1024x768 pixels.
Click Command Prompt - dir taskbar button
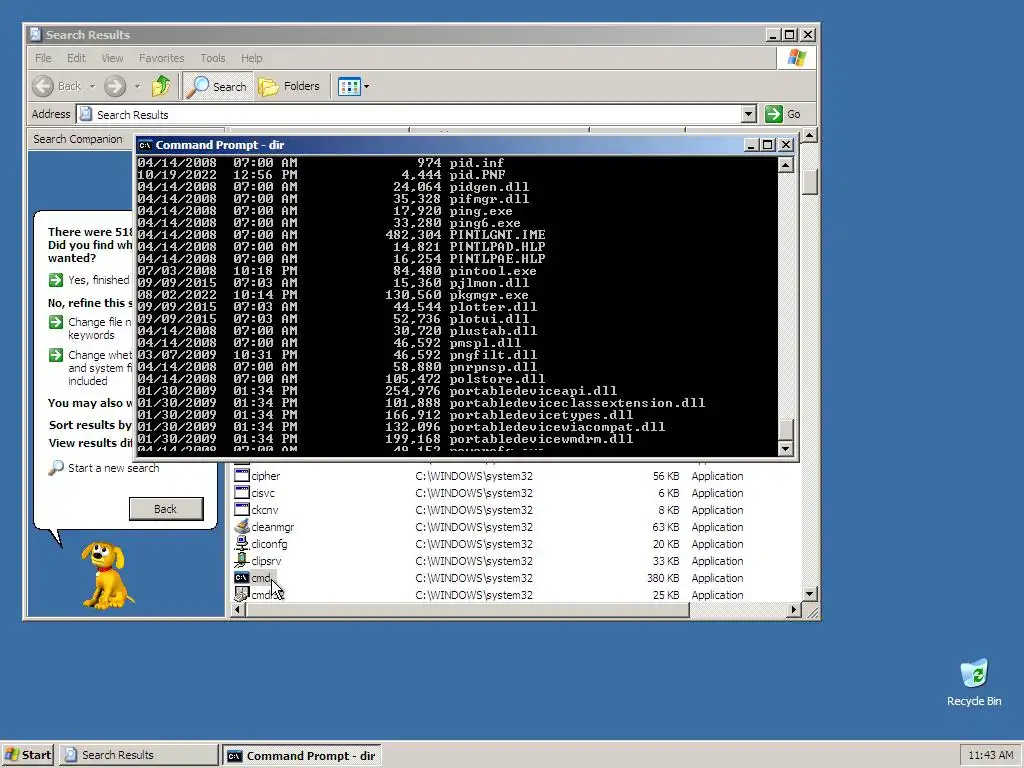pyautogui.click(x=302, y=756)
